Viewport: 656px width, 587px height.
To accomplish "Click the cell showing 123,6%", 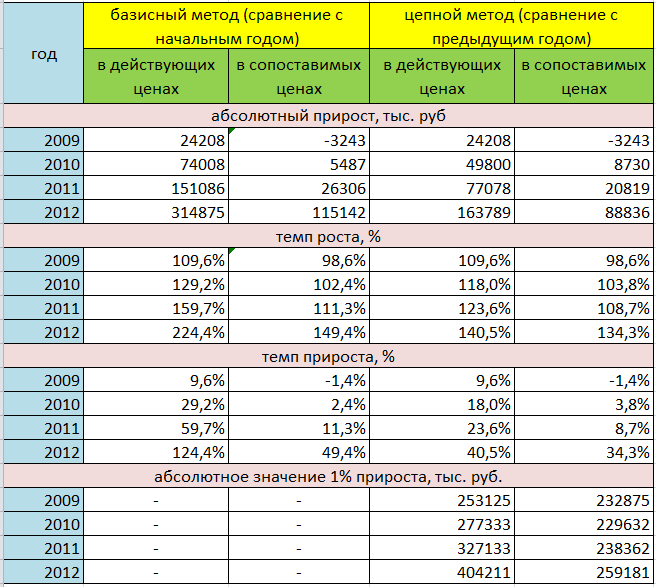I will point(442,308).
